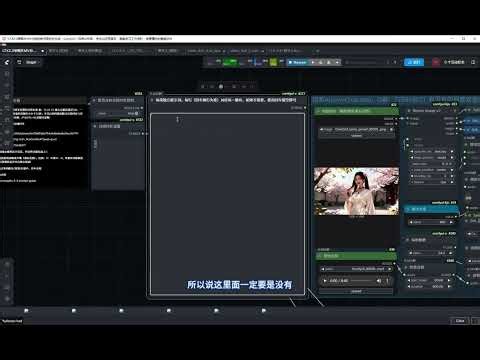
Task: Click the blue Queue run button
Action: [298, 62]
